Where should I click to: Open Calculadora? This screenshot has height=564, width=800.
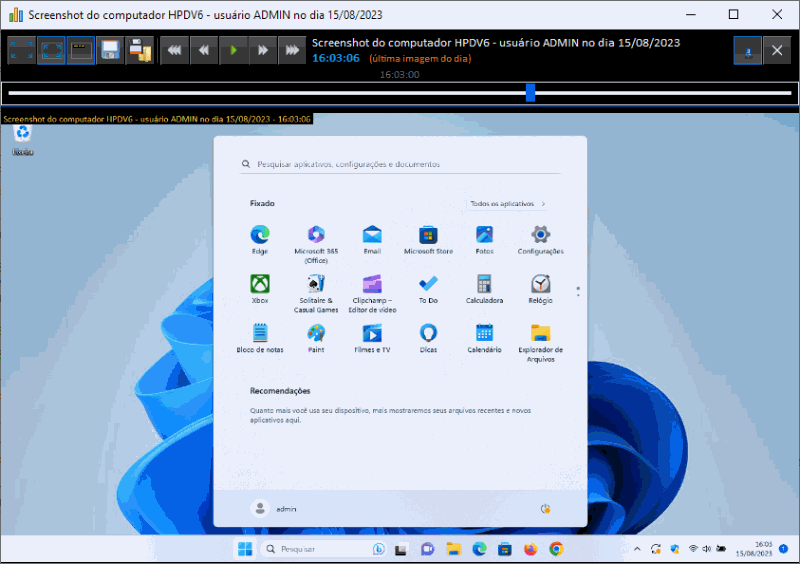(484, 289)
